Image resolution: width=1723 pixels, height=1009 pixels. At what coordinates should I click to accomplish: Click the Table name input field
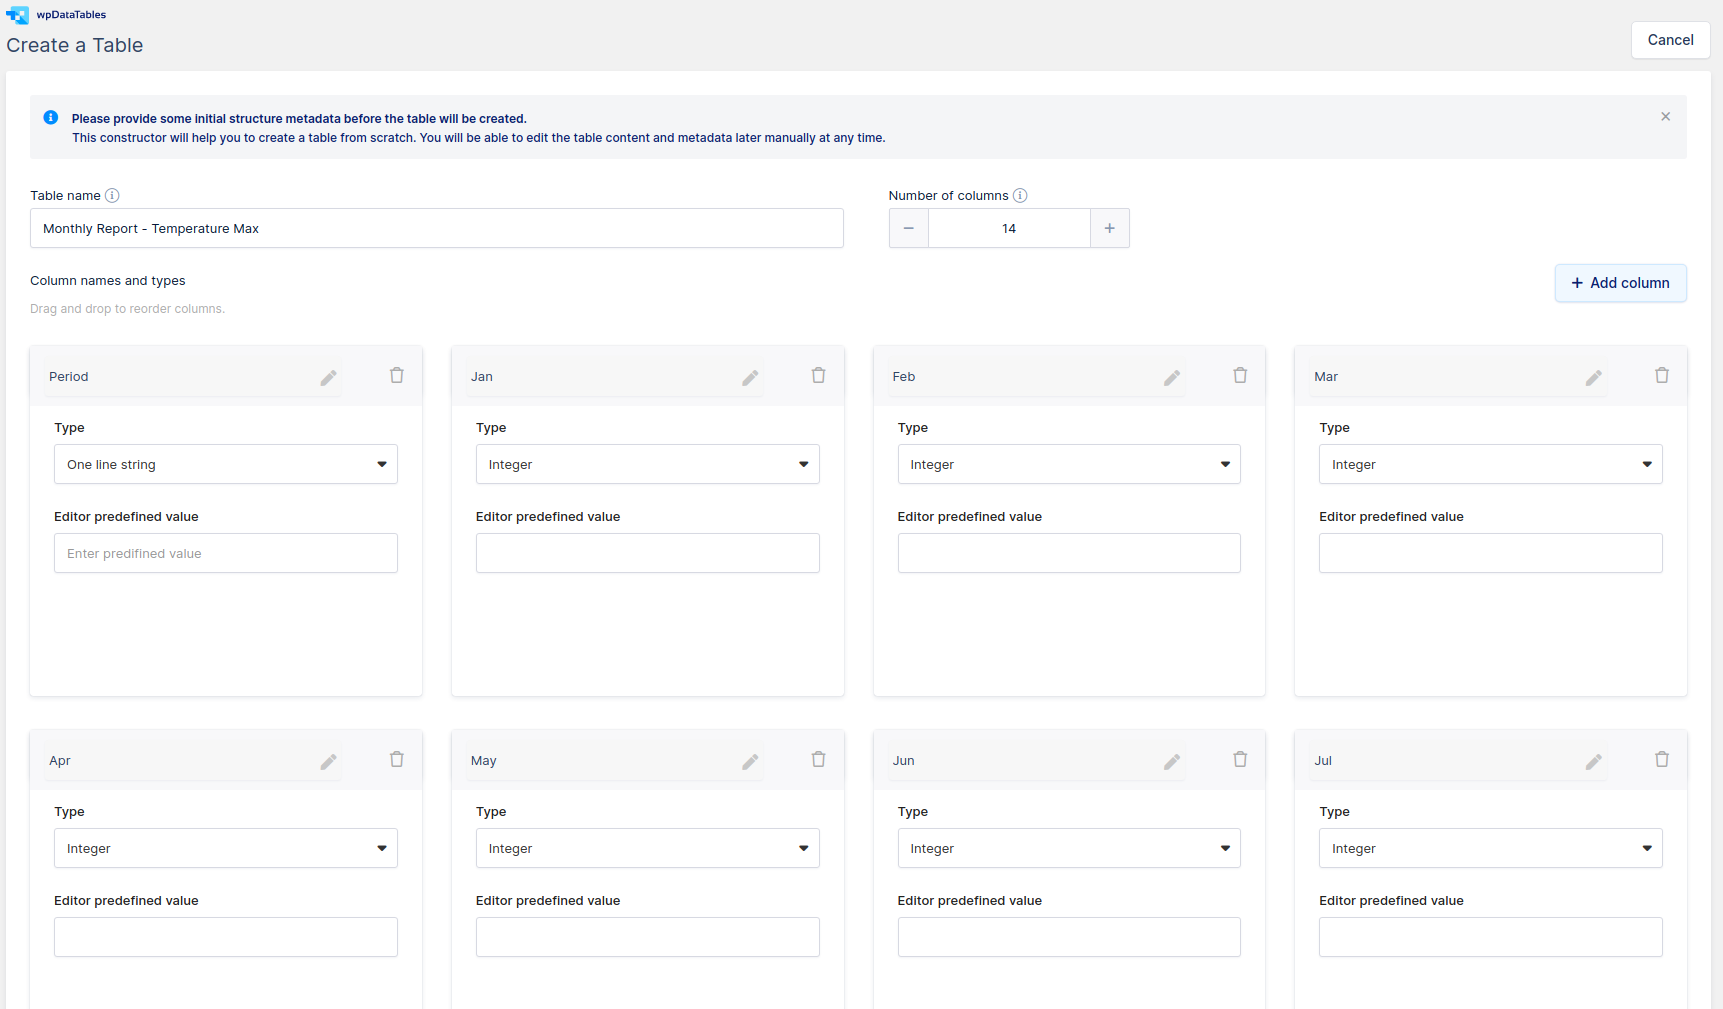[x=437, y=228]
